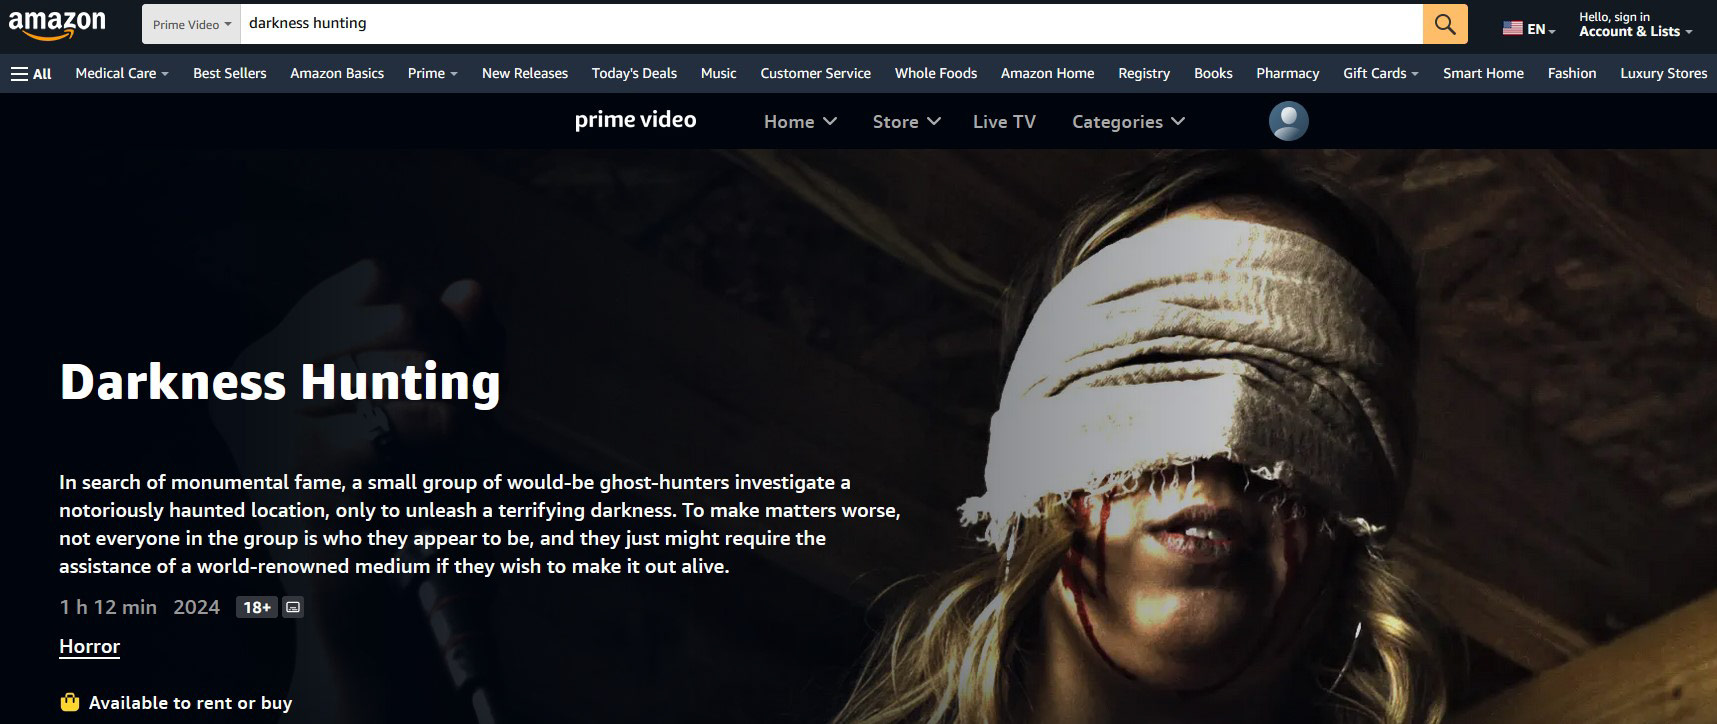Viewport: 1717px width, 724px height.
Task: Click the US flag language icon
Action: pos(1512,29)
